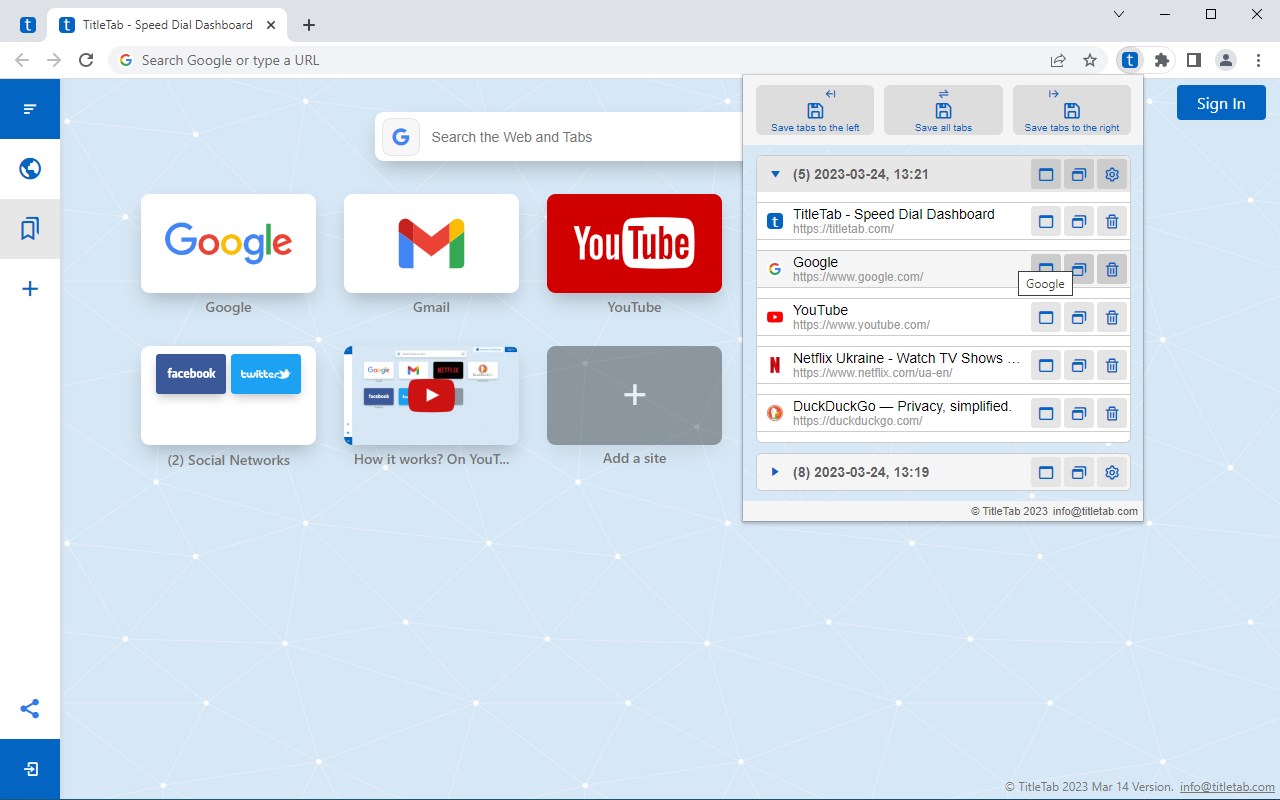Viewport: 1280px width, 800px height.
Task: Open settings gear for 13:21 tab group
Action: coord(1112,175)
